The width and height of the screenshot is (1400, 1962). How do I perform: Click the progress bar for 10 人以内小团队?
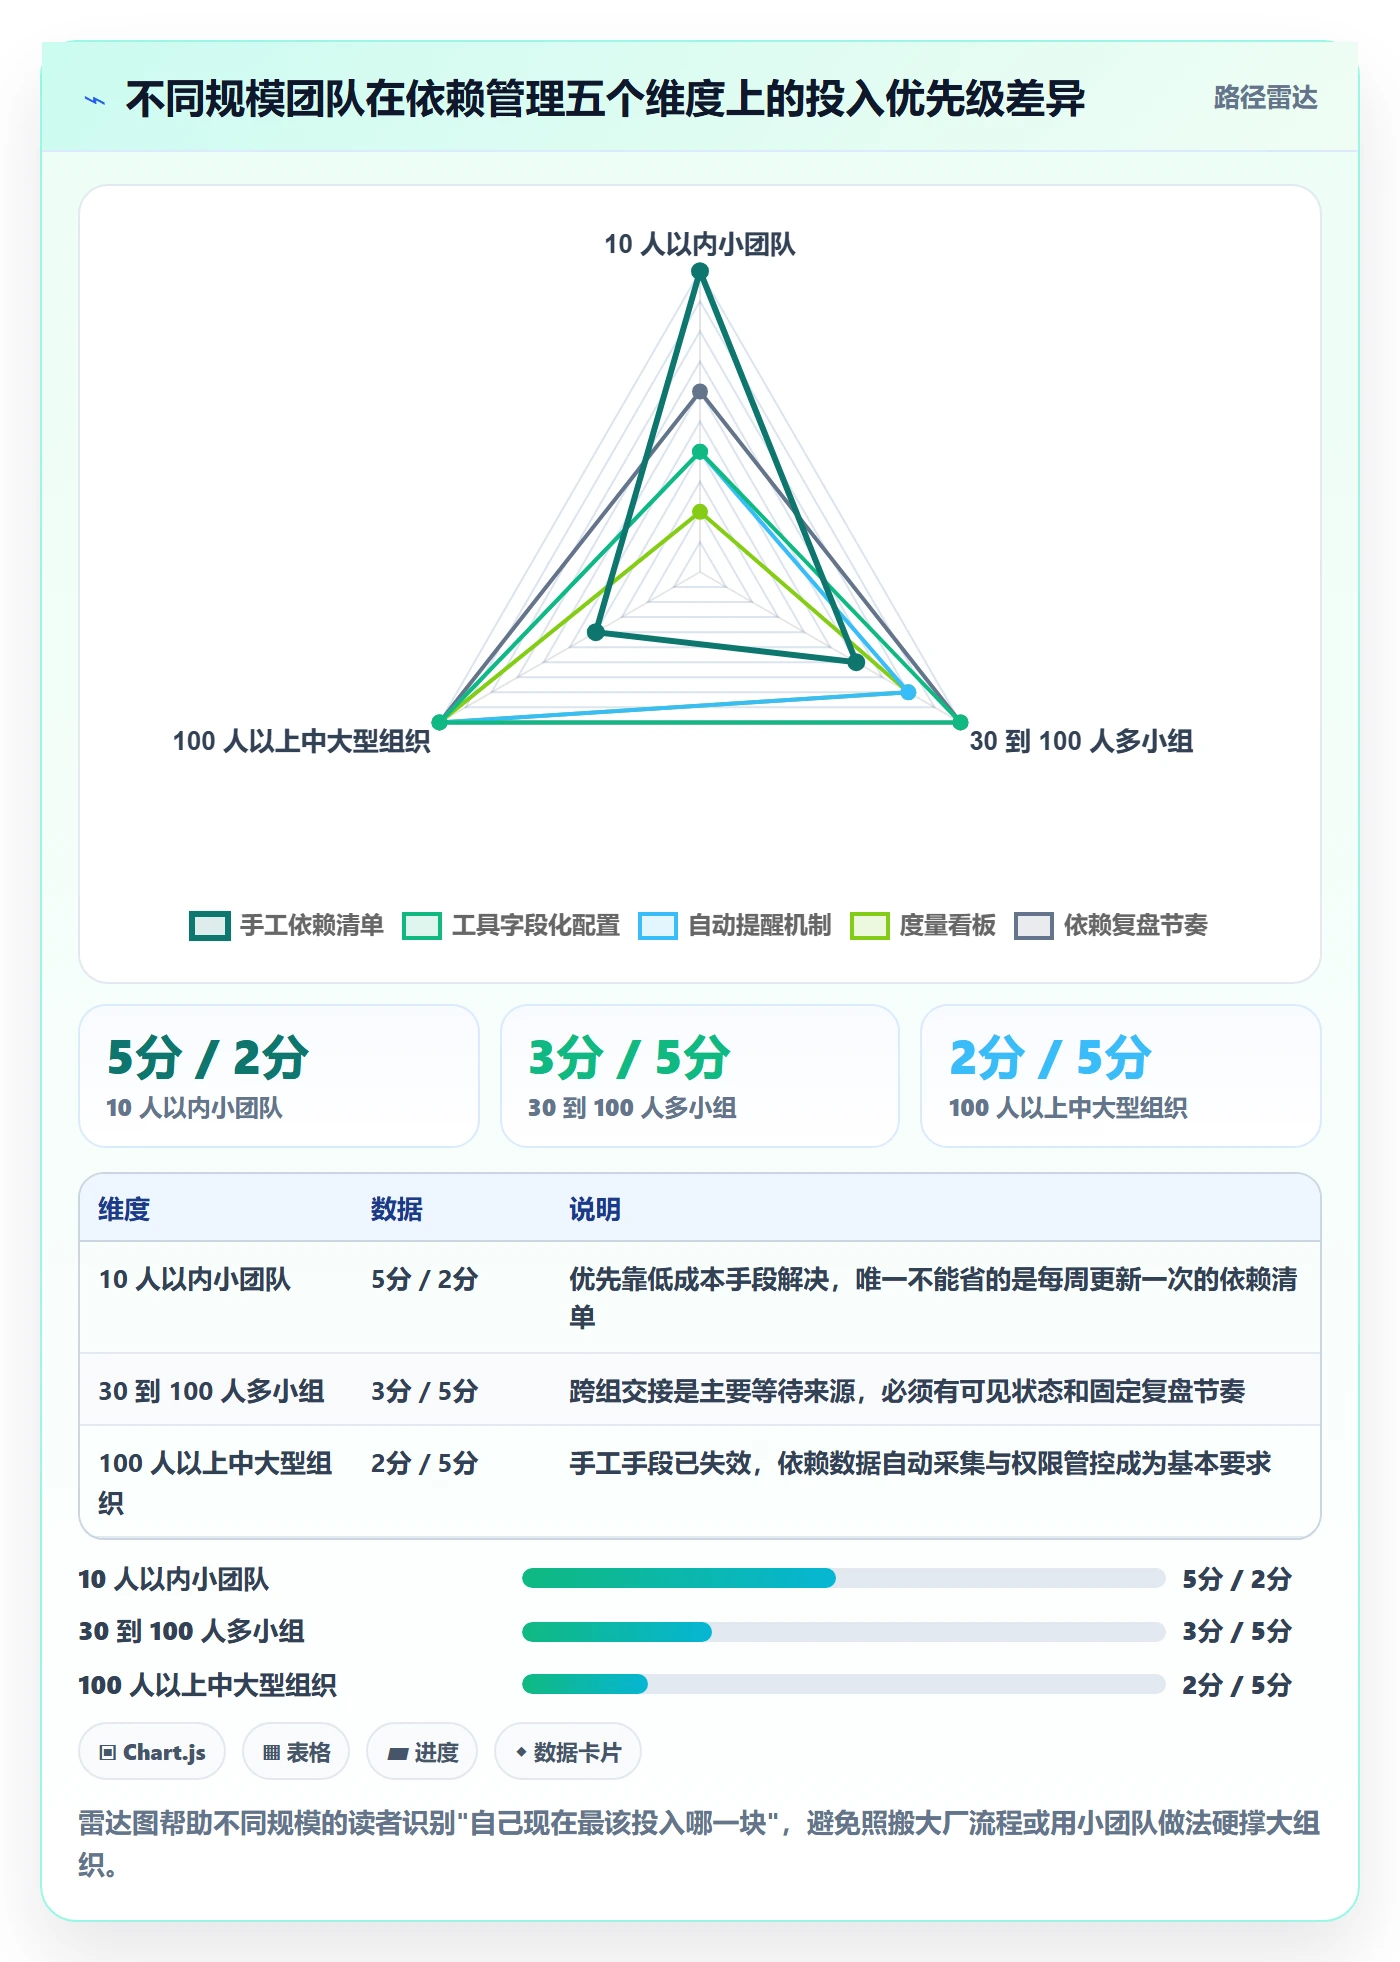[x=843, y=1578]
